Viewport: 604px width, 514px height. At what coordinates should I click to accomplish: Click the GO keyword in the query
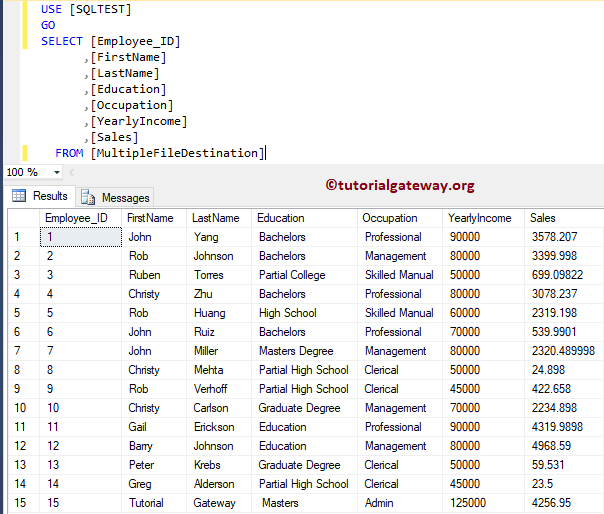pos(48,25)
